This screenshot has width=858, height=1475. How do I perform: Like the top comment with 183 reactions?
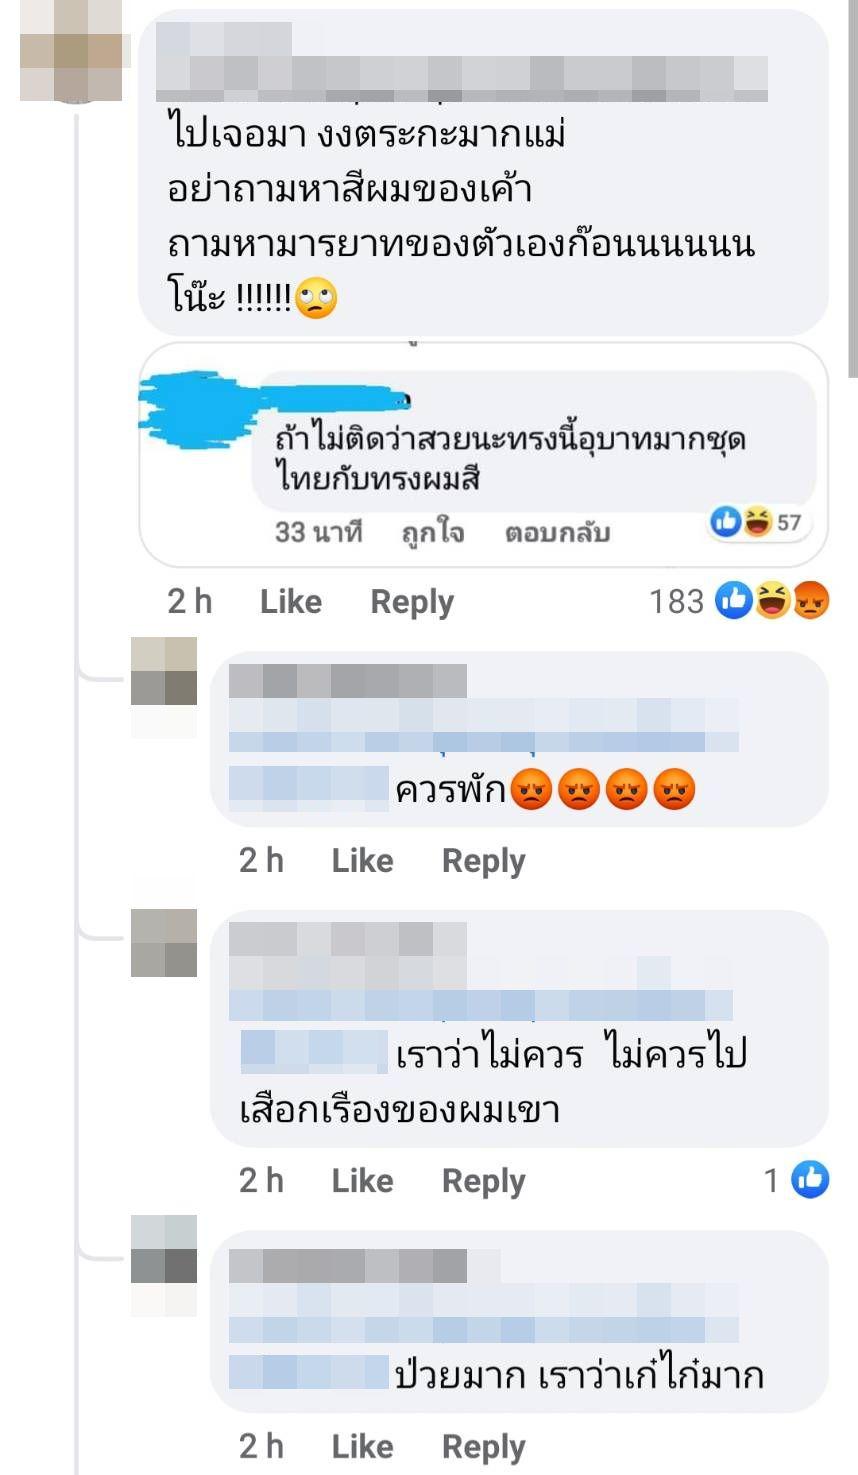click(x=291, y=602)
